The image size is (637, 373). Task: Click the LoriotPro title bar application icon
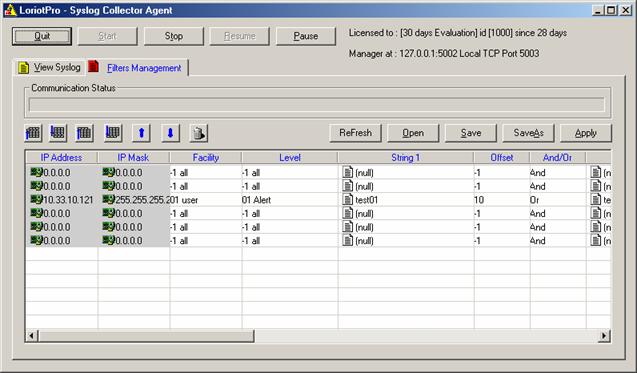pyautogui.click(x=10, y=10)
